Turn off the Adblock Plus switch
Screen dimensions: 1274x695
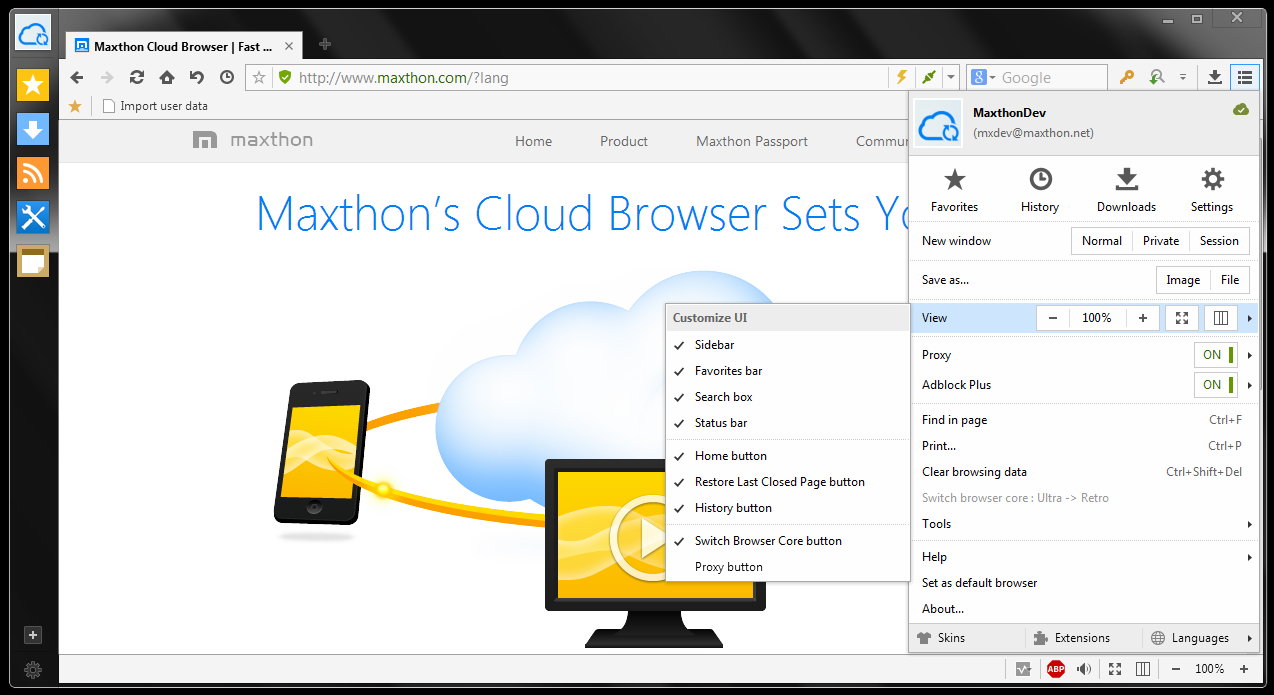pyautogui.click(x=1215, y=385)
